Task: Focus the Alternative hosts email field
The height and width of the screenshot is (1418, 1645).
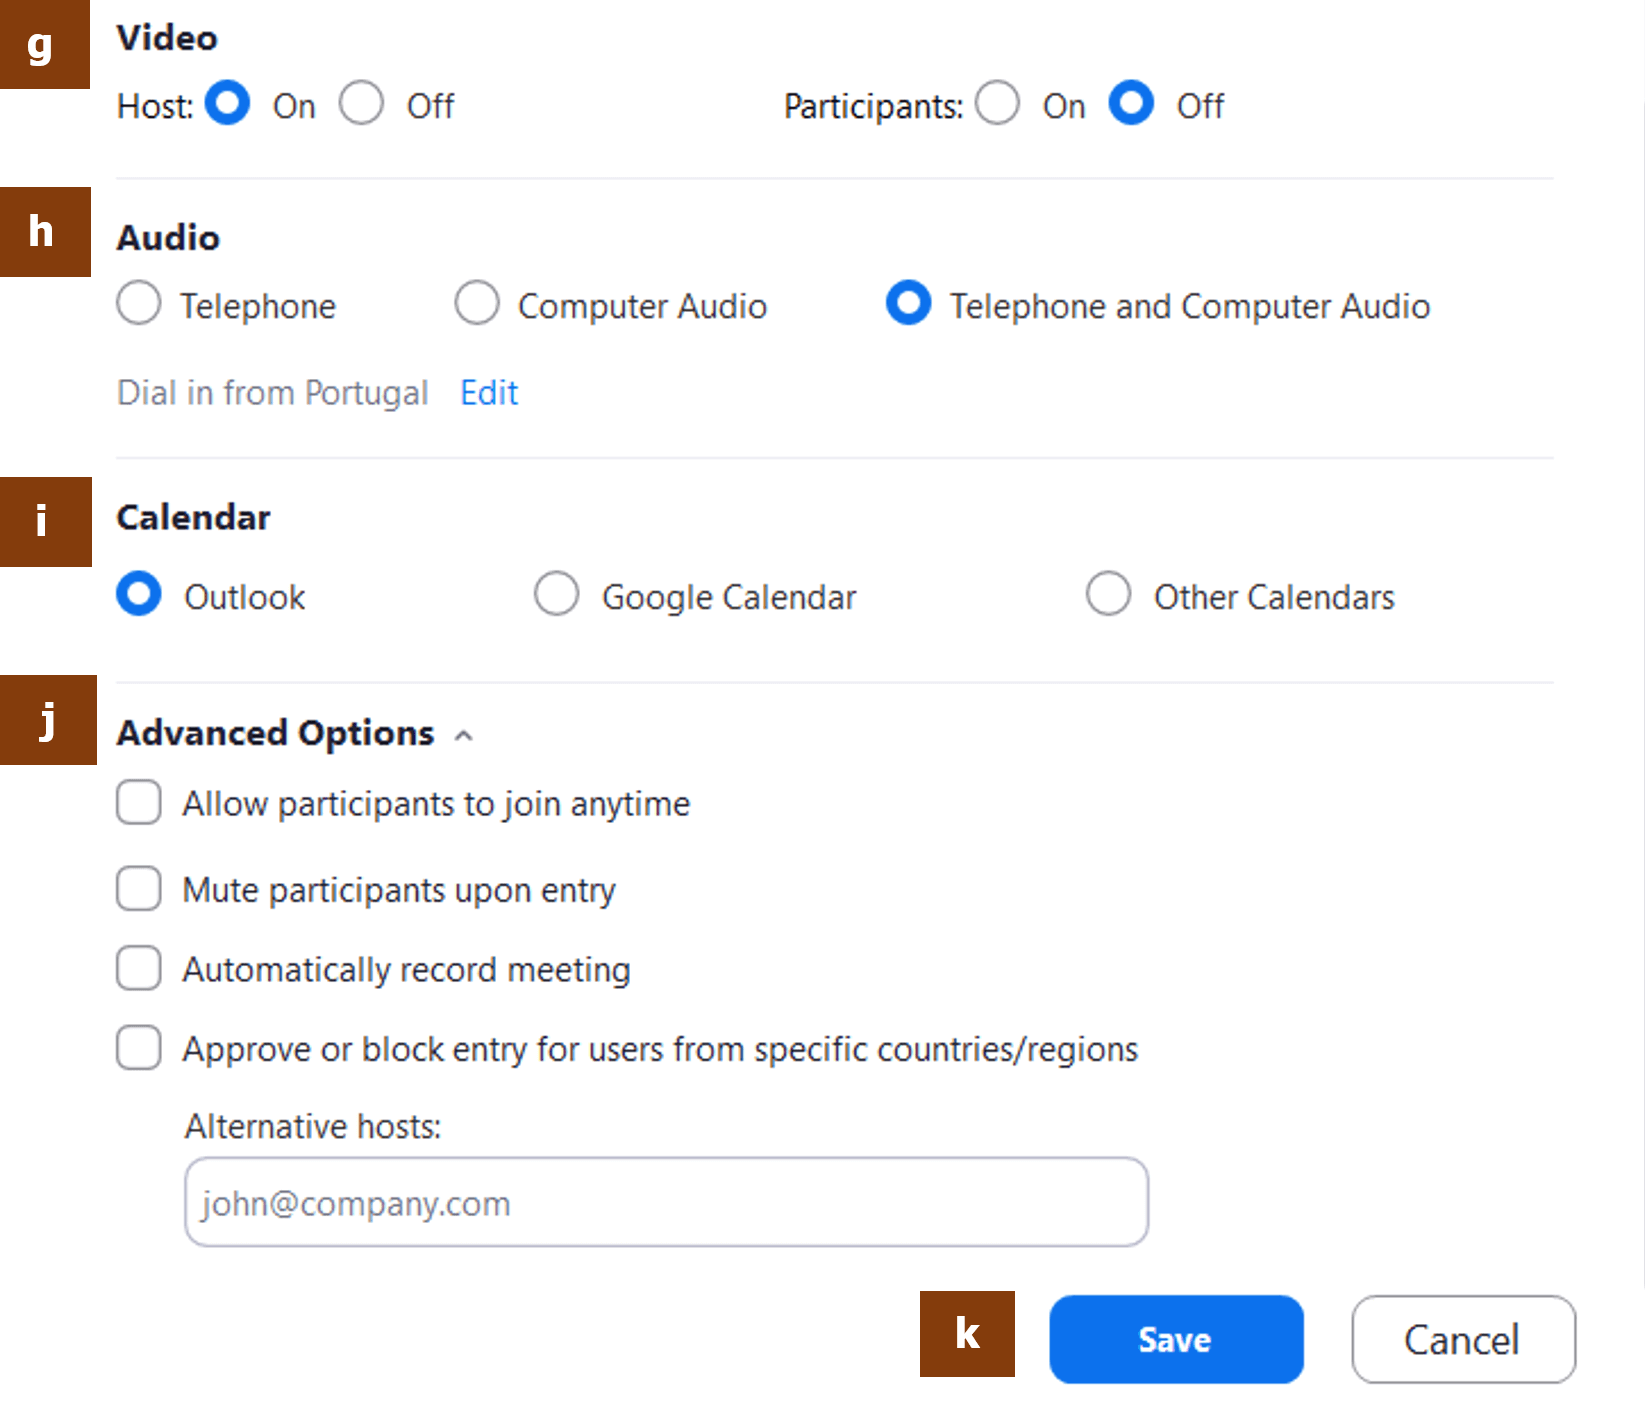Action: tap(666, 1202)
